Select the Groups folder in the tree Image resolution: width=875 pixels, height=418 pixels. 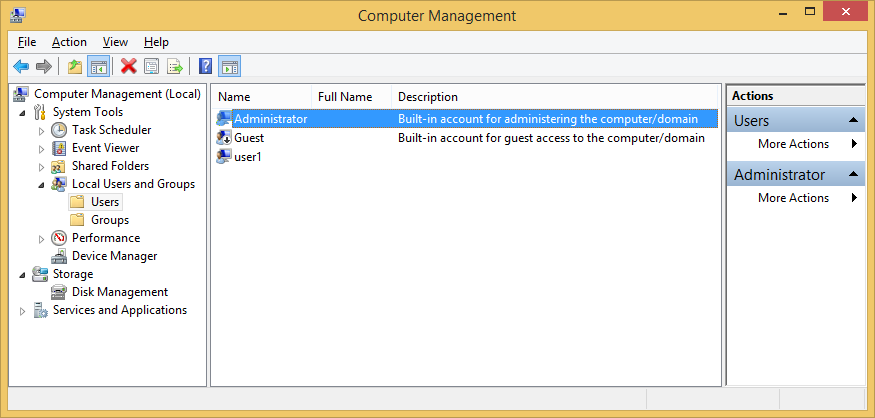coord(110,220)
